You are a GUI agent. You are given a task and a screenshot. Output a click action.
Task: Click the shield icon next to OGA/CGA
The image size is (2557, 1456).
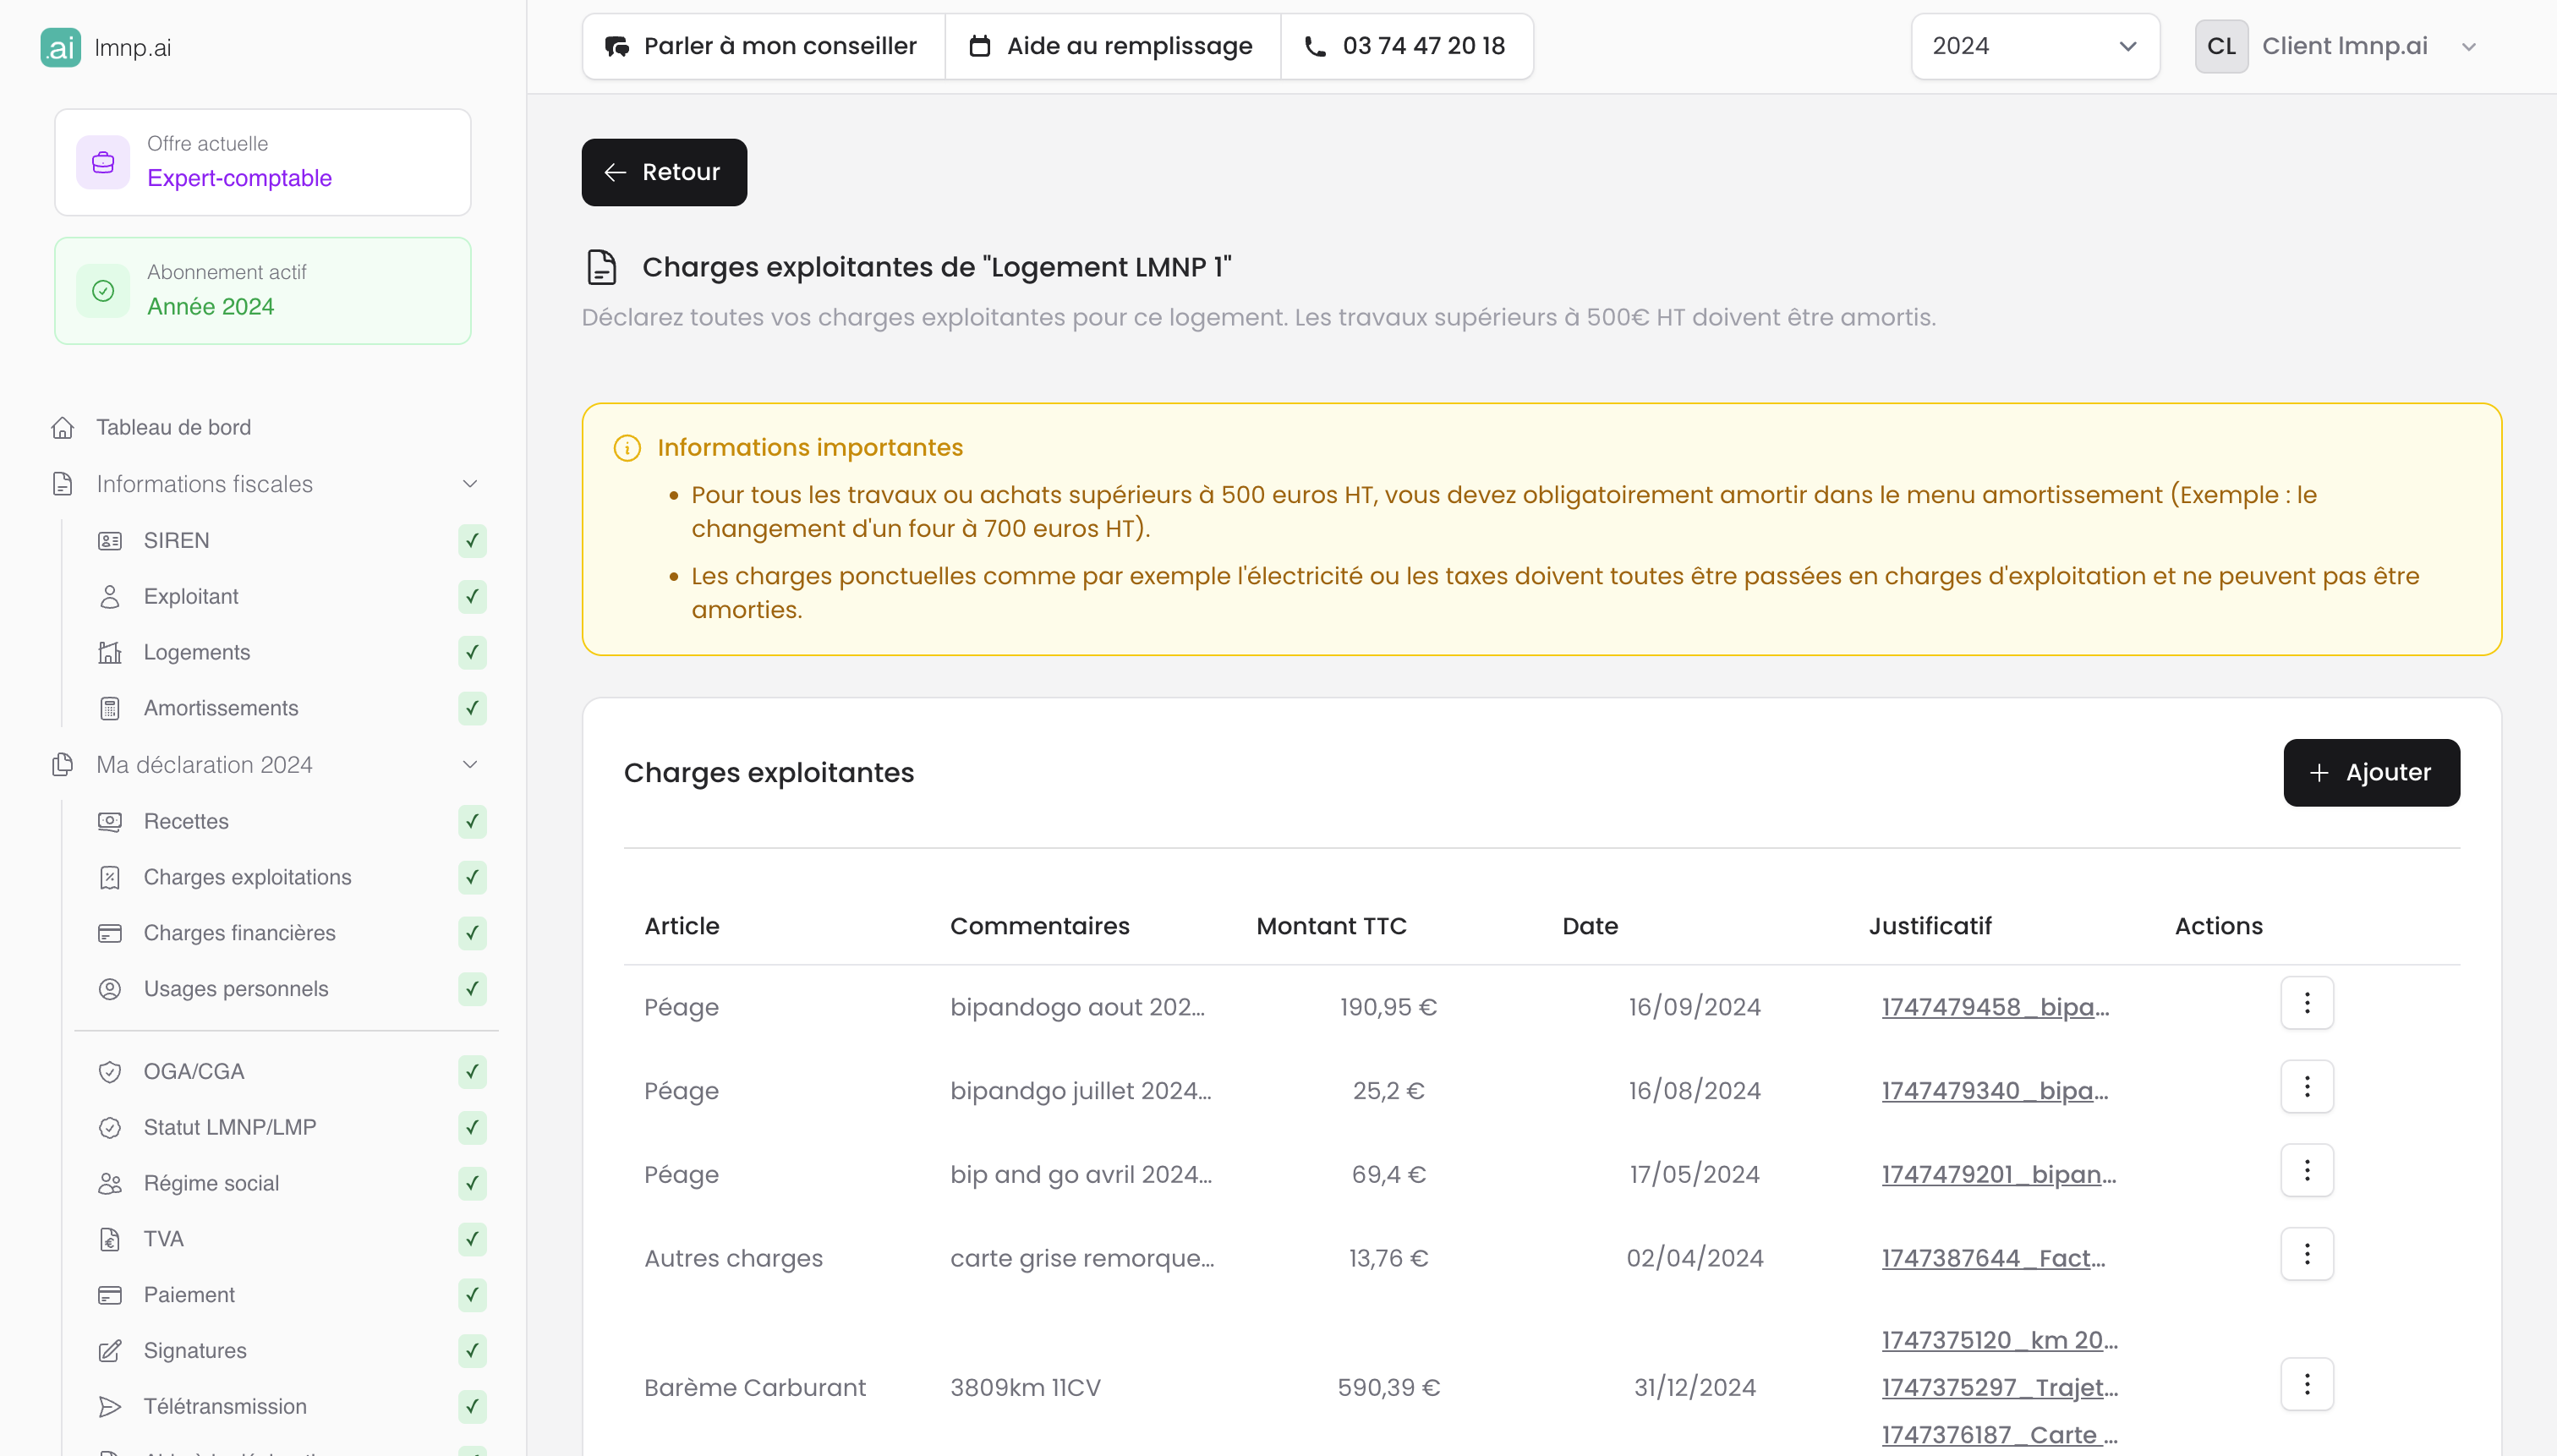pyautogui.click(x=111, y=1071)
